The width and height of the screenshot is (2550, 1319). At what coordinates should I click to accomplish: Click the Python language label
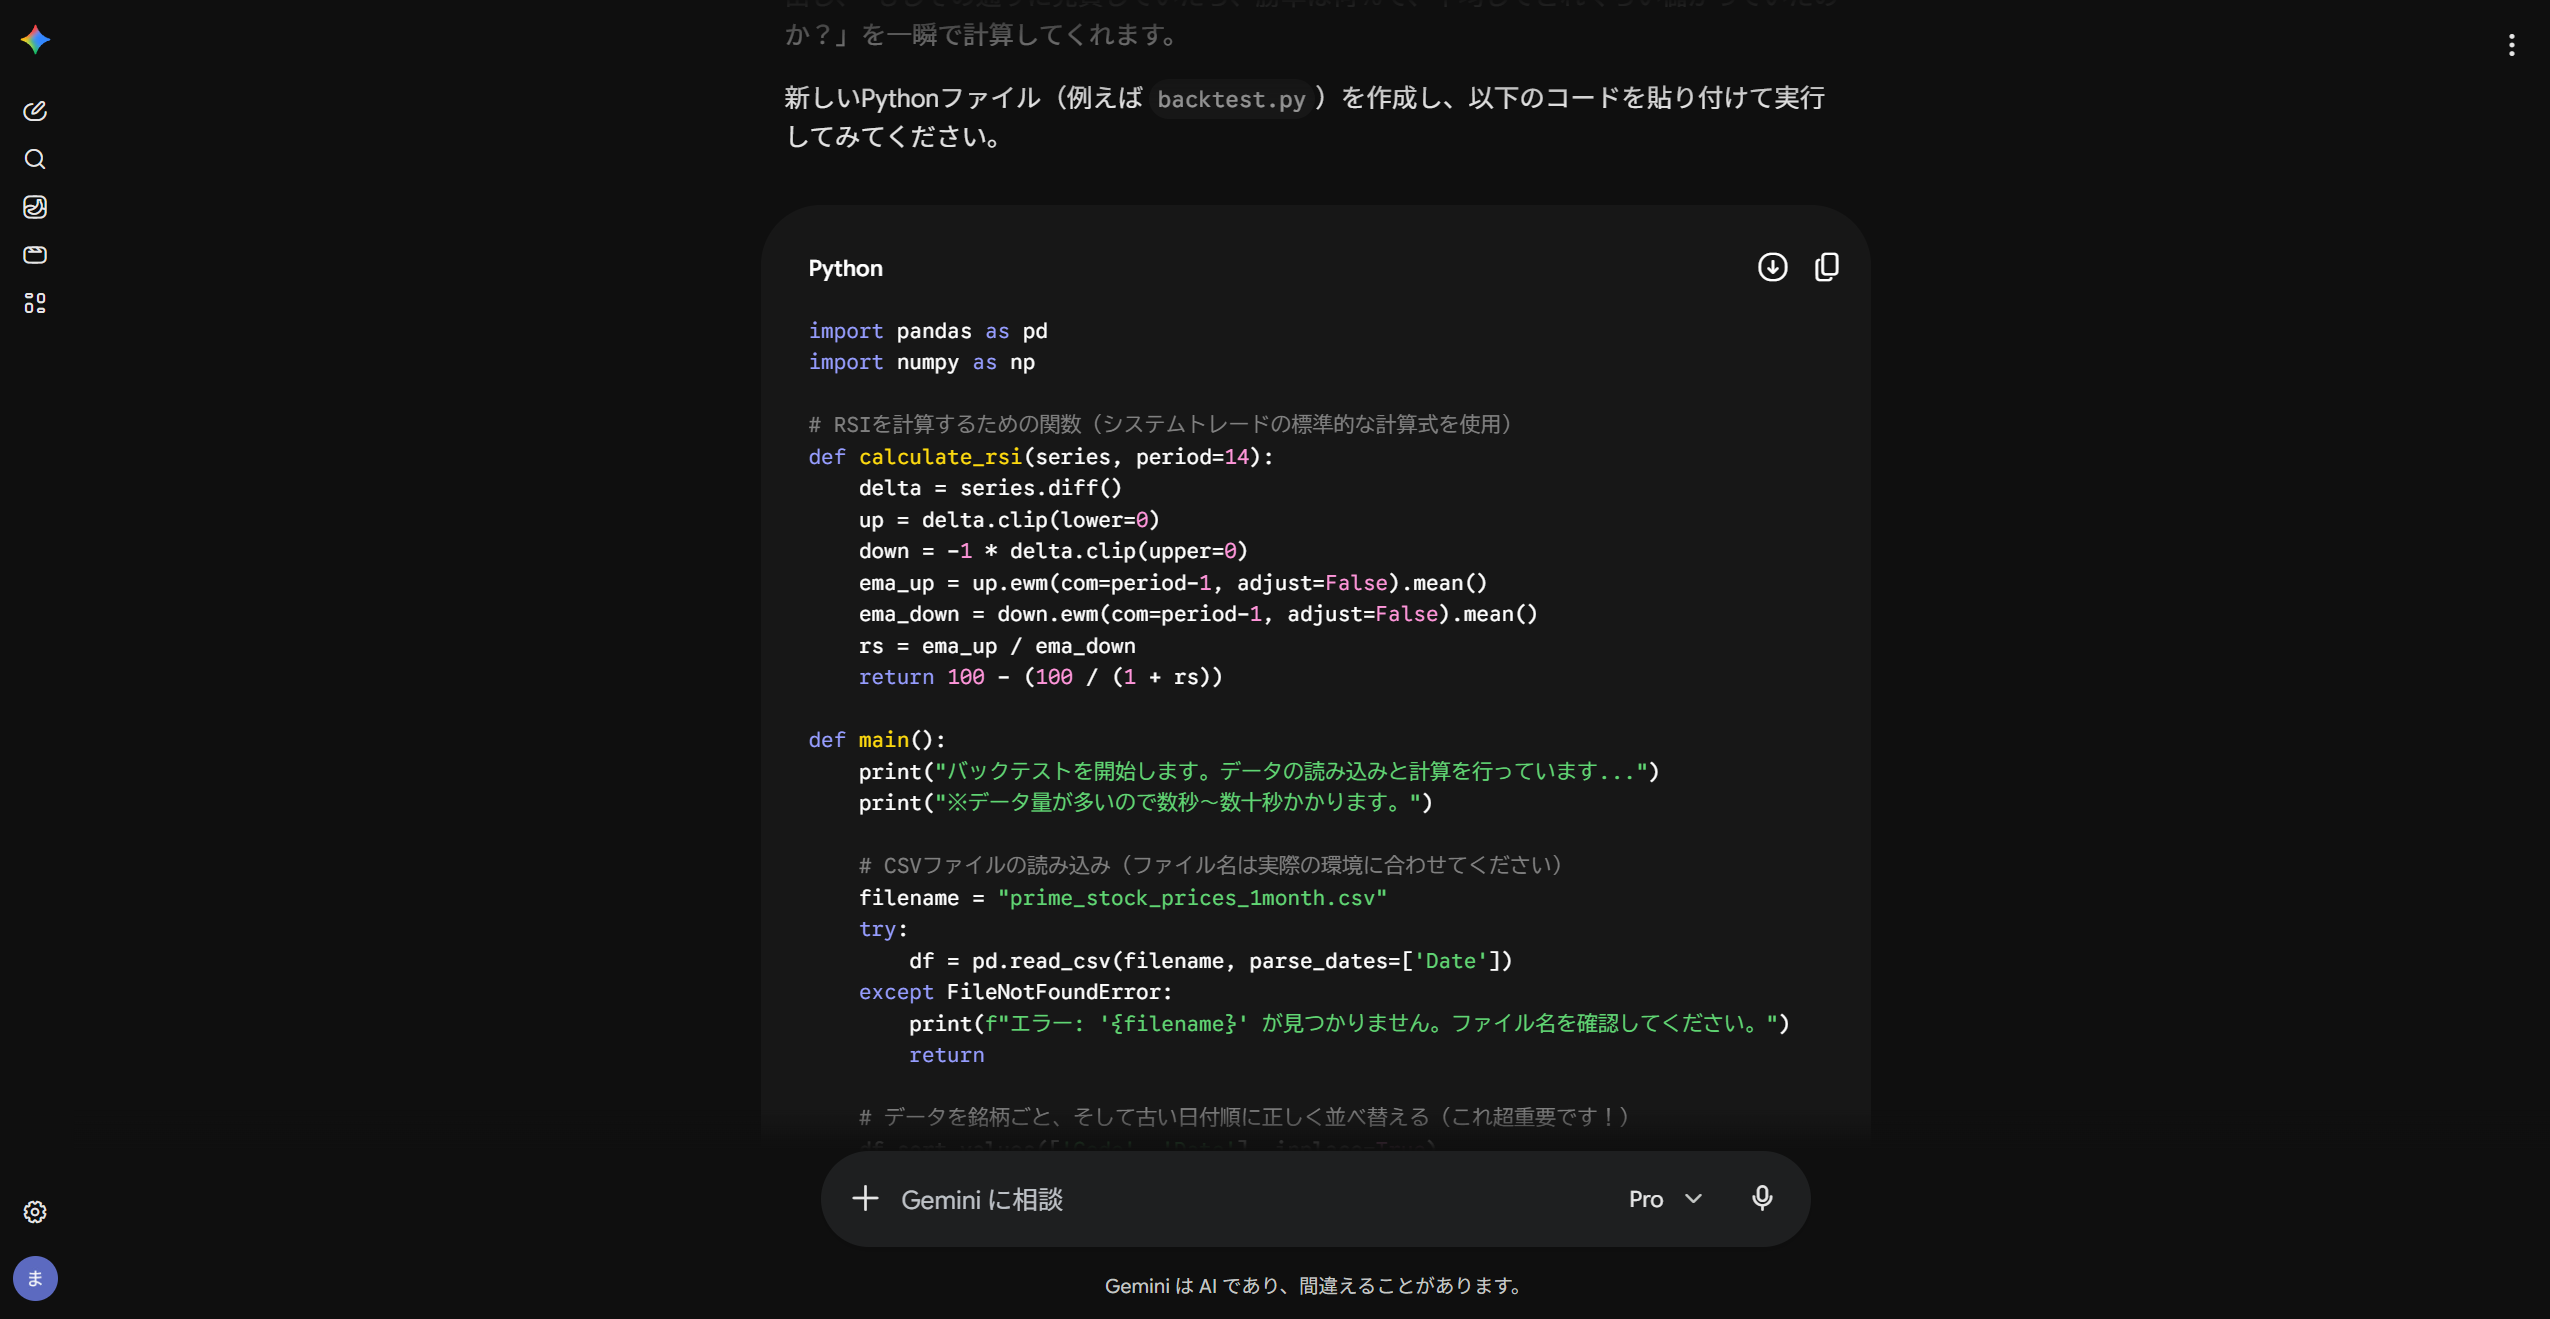(x=845, y=268)
